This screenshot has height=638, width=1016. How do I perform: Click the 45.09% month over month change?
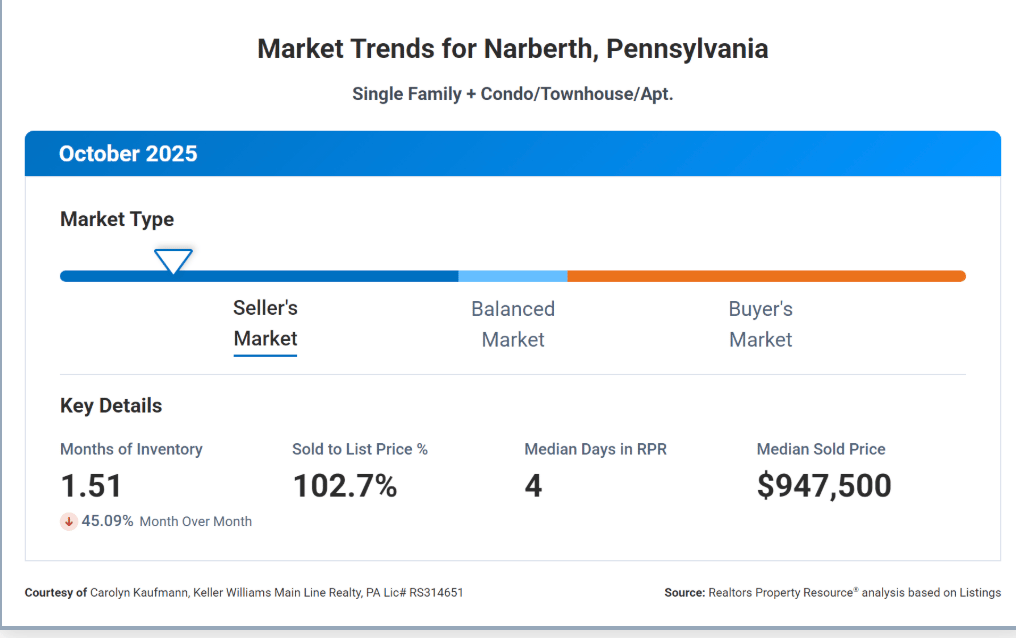pyautogui.click(x=108, y=521)
